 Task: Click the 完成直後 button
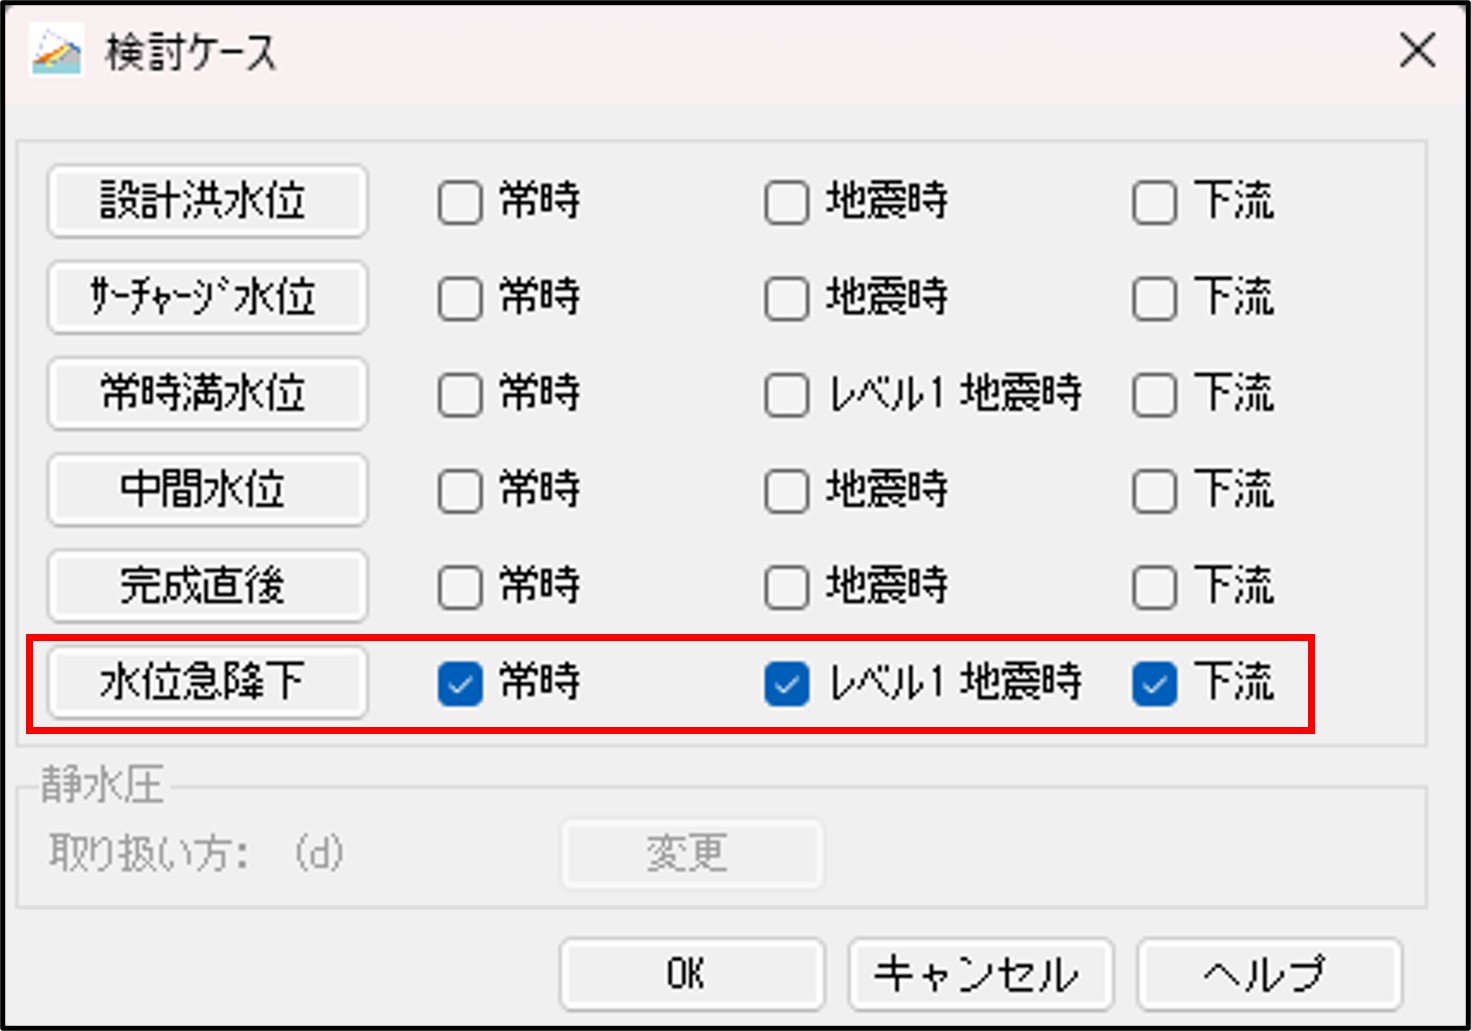point(207,585)
